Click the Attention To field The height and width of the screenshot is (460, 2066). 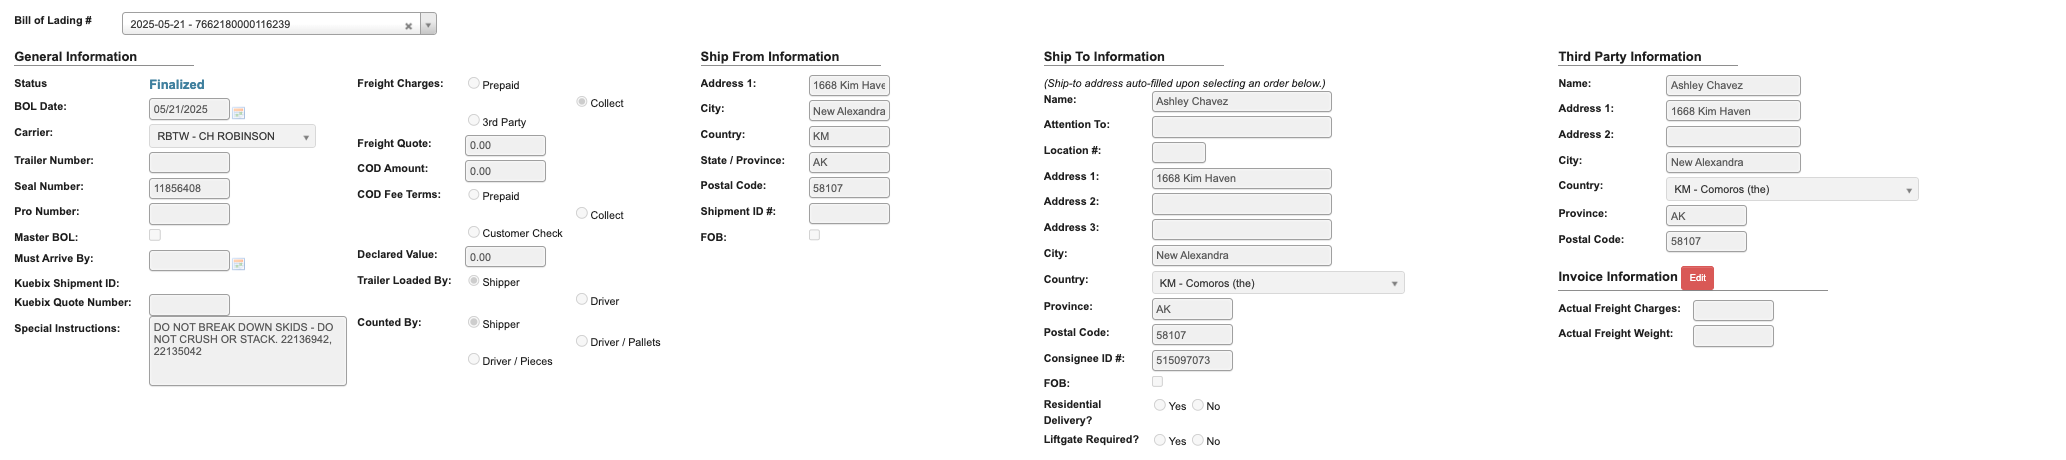point(1242,127)
